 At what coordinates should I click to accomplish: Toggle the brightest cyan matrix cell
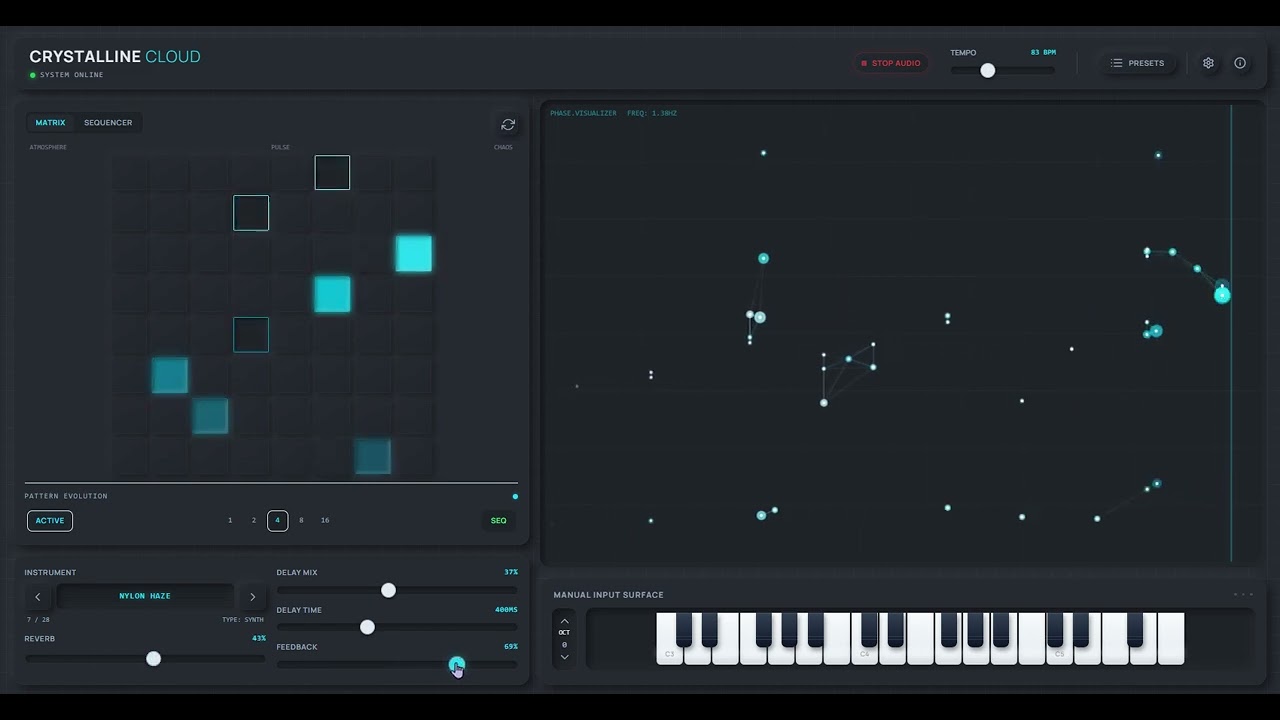tap(414, 254)
